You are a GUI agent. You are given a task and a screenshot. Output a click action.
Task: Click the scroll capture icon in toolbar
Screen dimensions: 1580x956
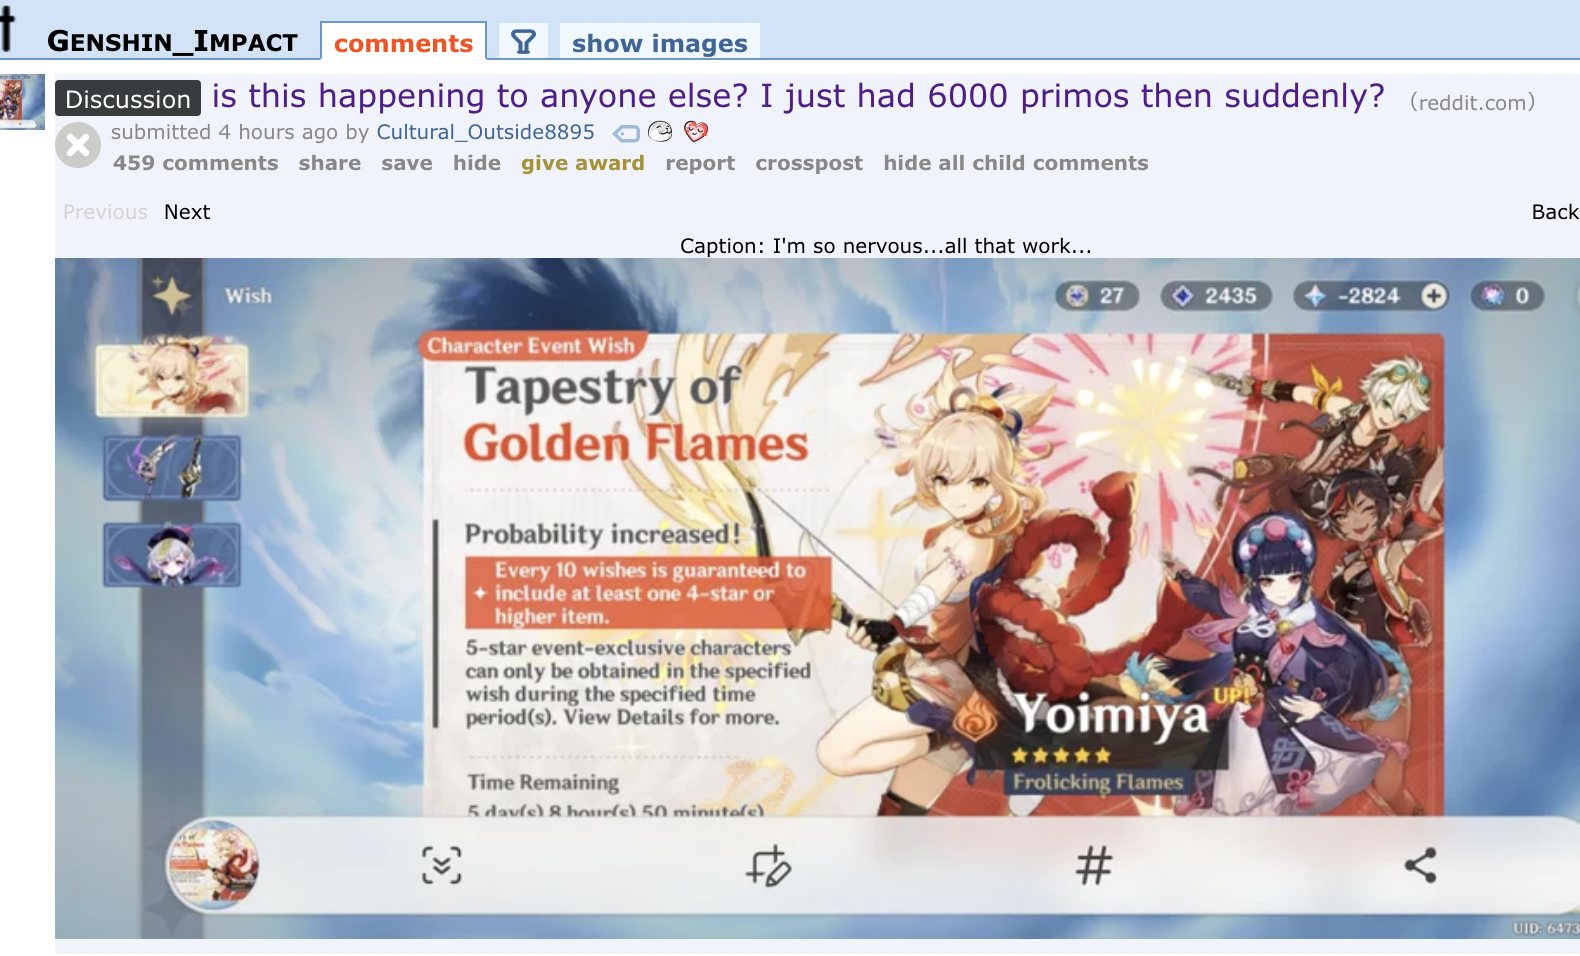pyautogui.click(x=441, y=865)
